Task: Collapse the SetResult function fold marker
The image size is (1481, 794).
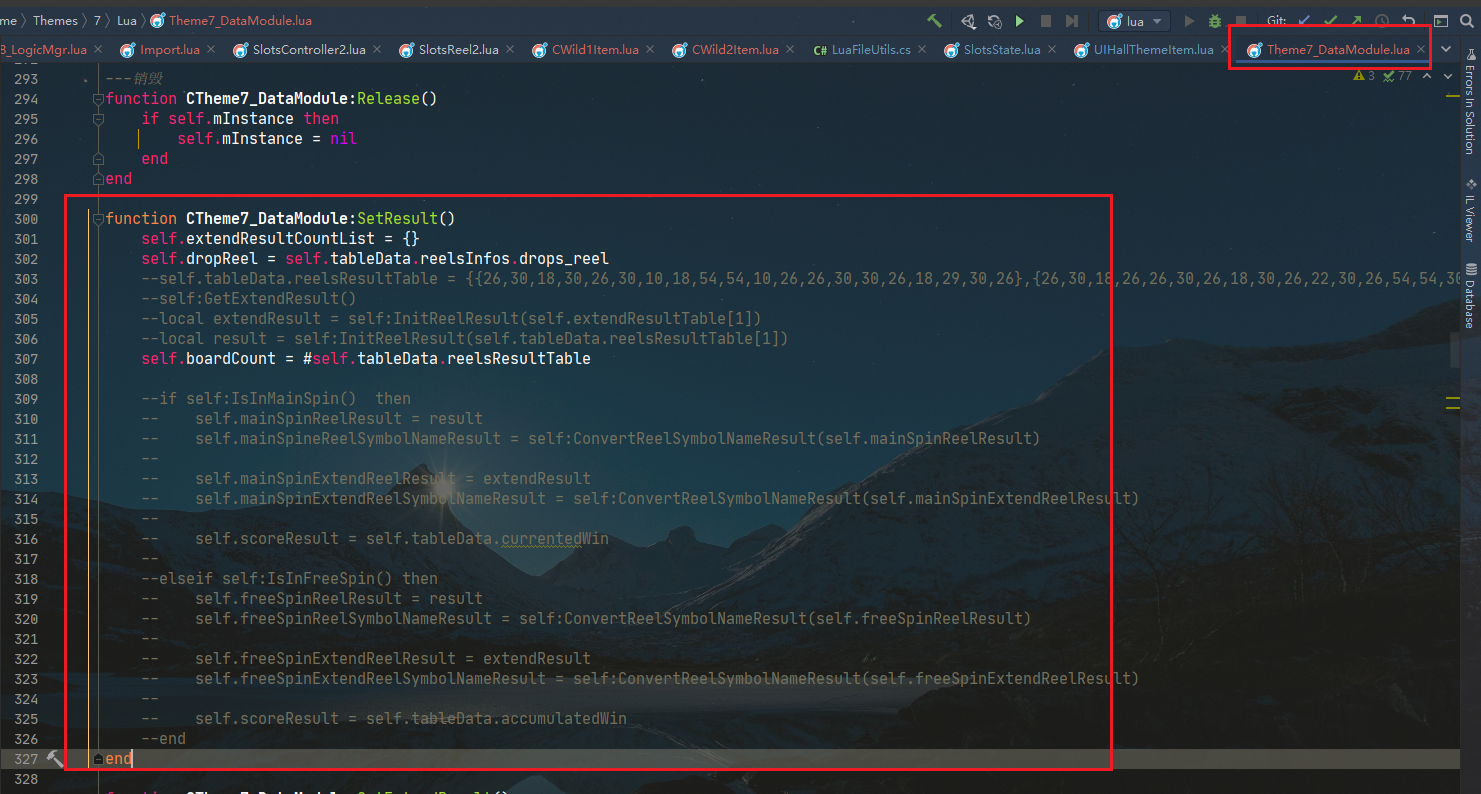Action: pos(97,219)
